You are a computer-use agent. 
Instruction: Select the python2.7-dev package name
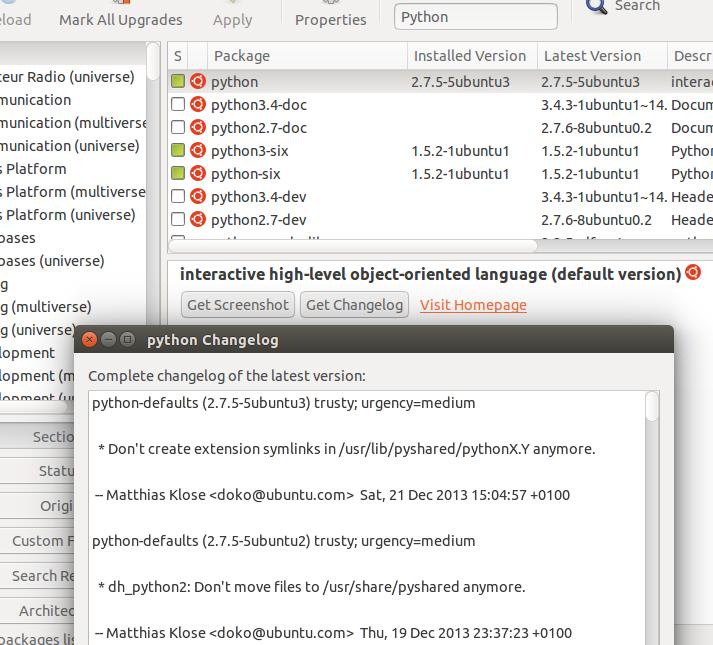click(x=259, y=220)
